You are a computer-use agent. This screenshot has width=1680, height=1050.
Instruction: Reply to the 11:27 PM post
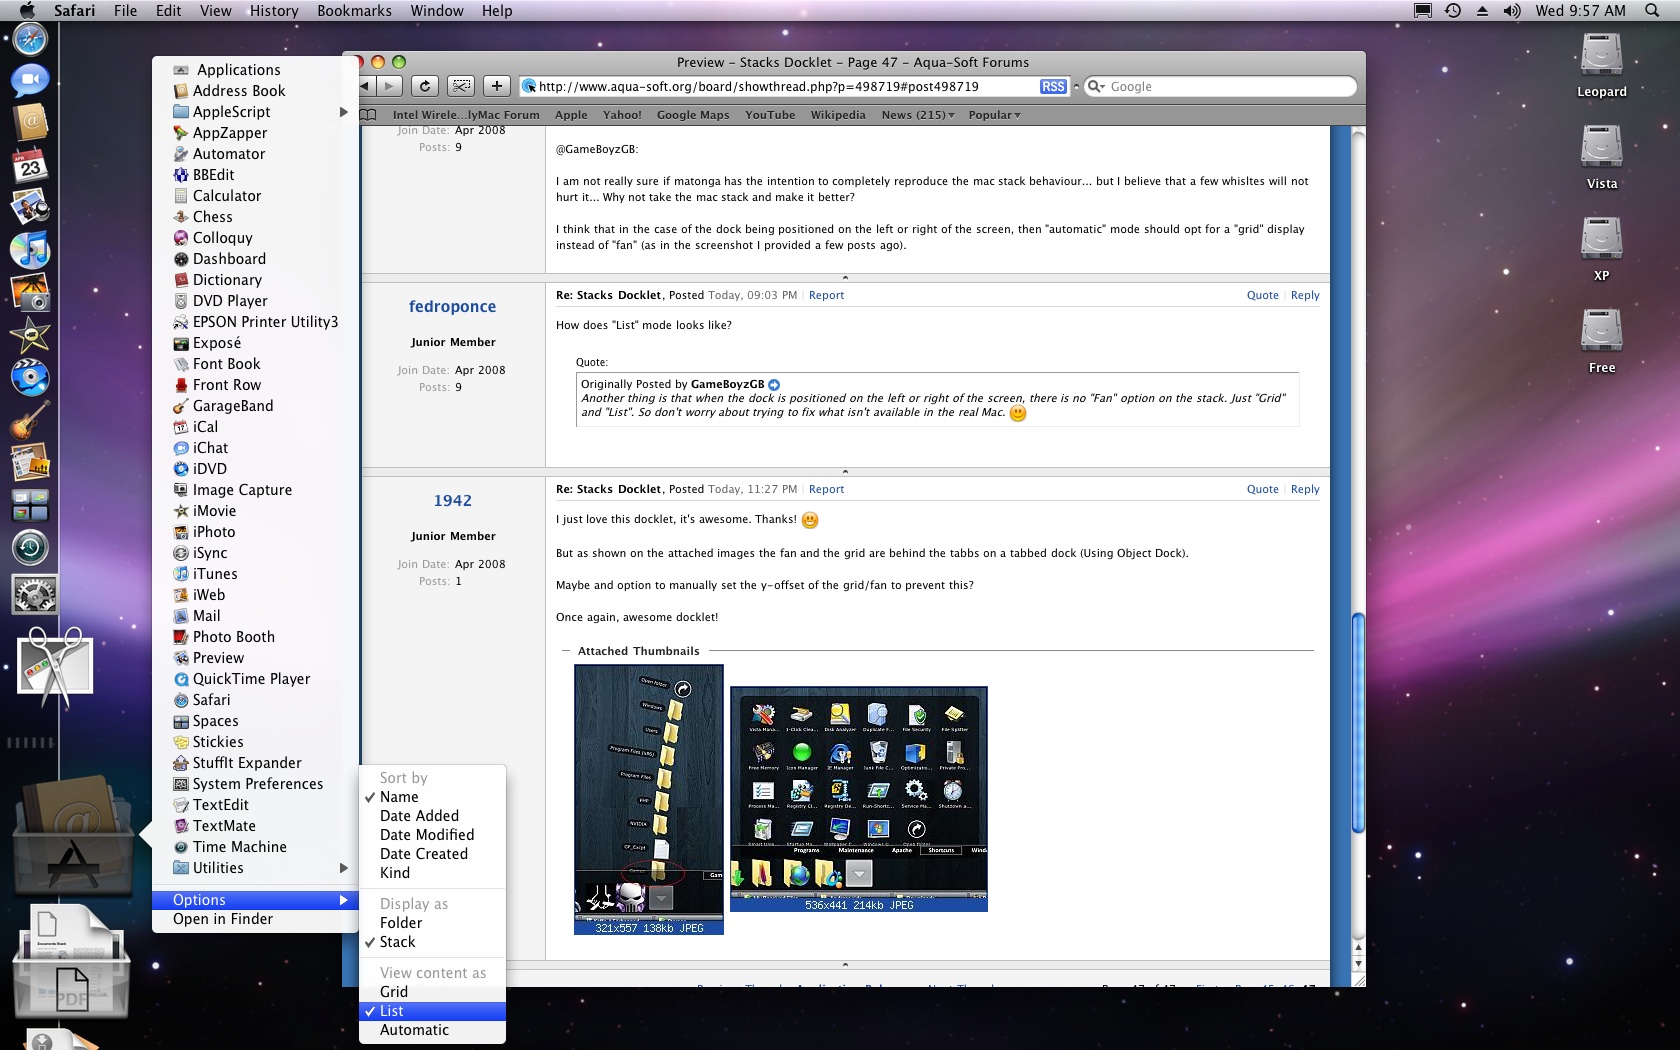tap(1305, 489)
